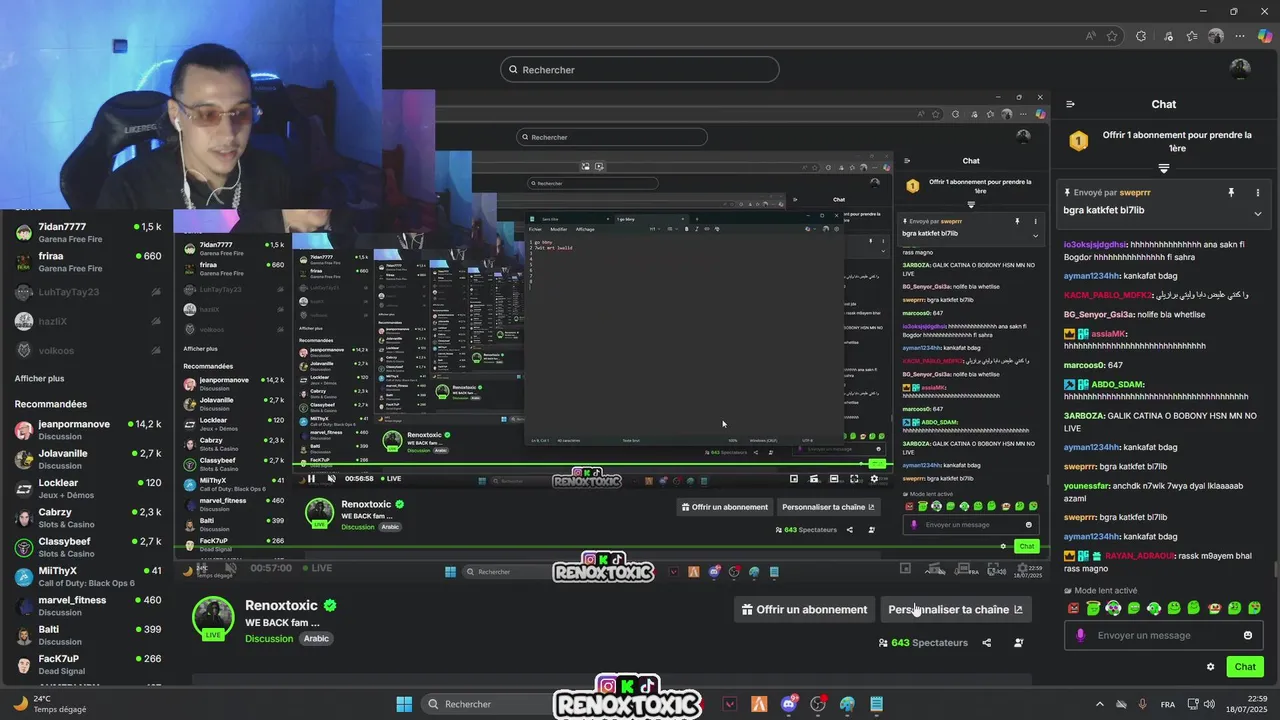The image size is (1280, 720).
Task: Add the page to favorites with the star
Action: click(1112, 36)
